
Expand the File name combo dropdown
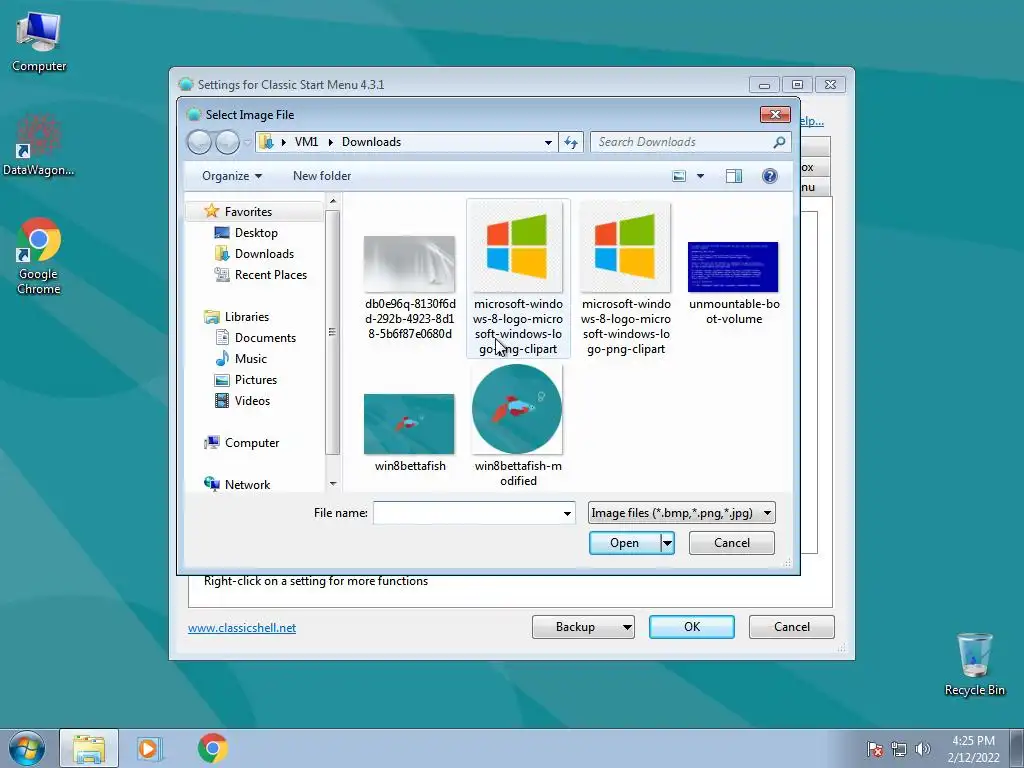(567, 513)
